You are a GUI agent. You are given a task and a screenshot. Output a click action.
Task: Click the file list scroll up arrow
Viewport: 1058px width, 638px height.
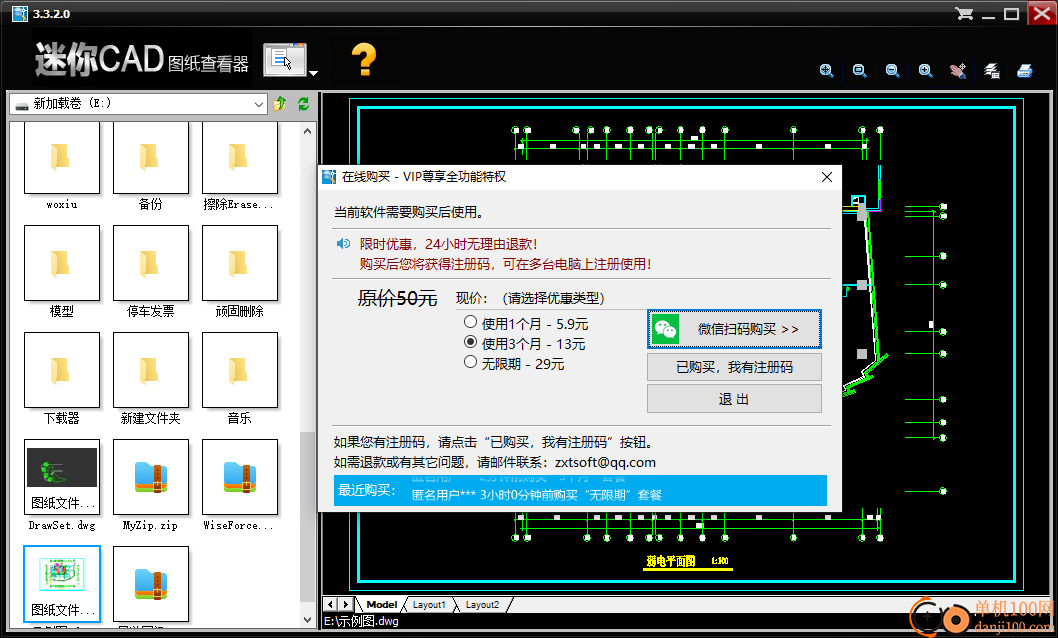click(308, 131)
